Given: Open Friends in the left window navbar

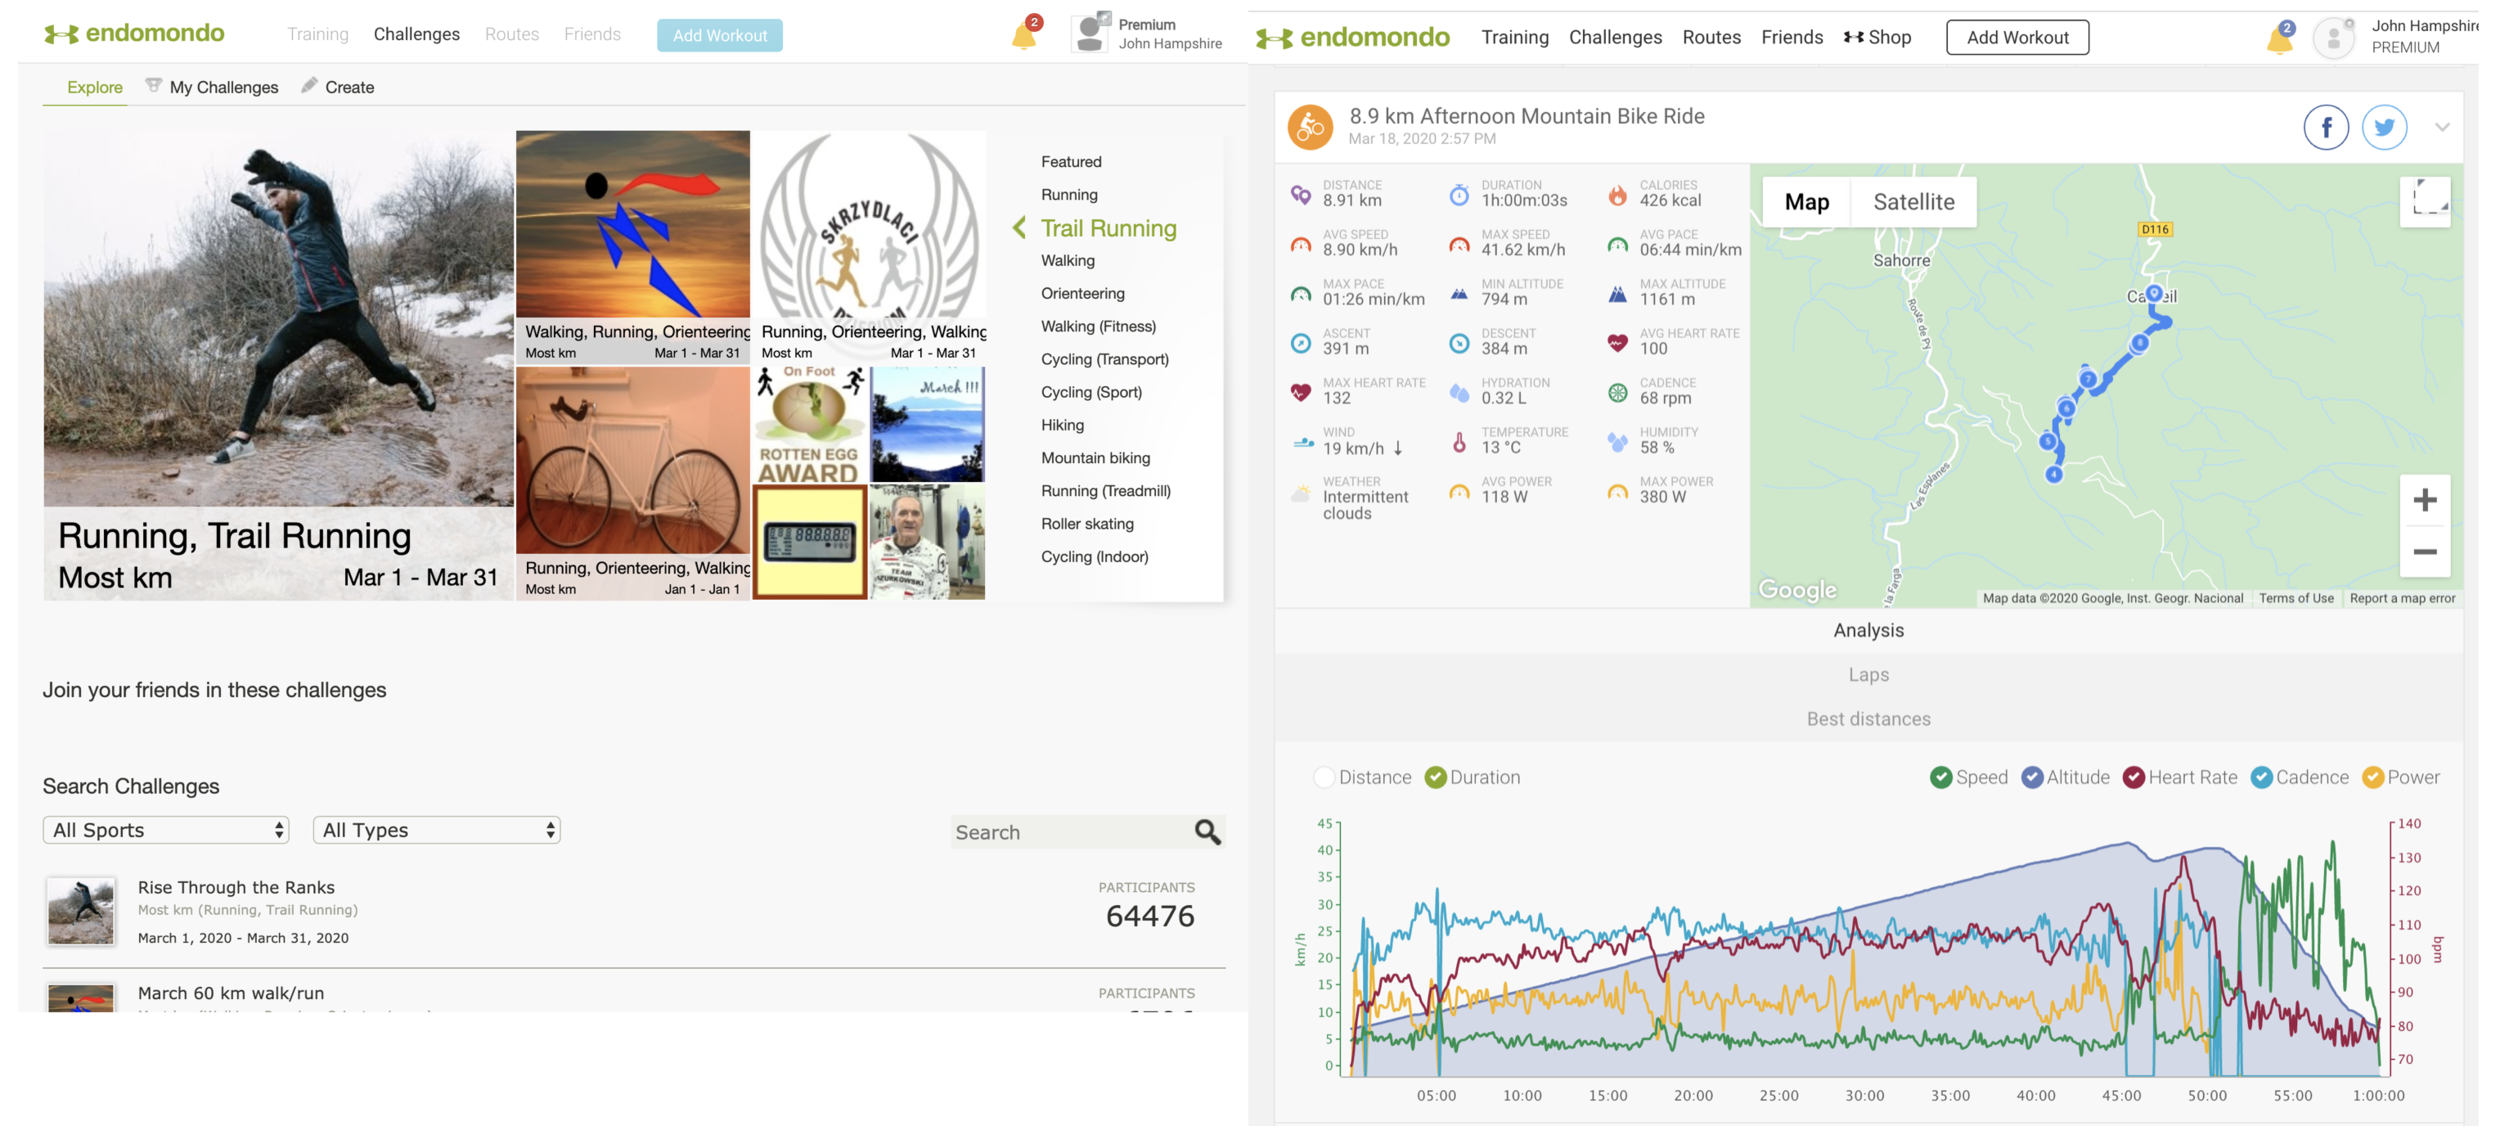Looking at the screenshot, I should (592, 34).
